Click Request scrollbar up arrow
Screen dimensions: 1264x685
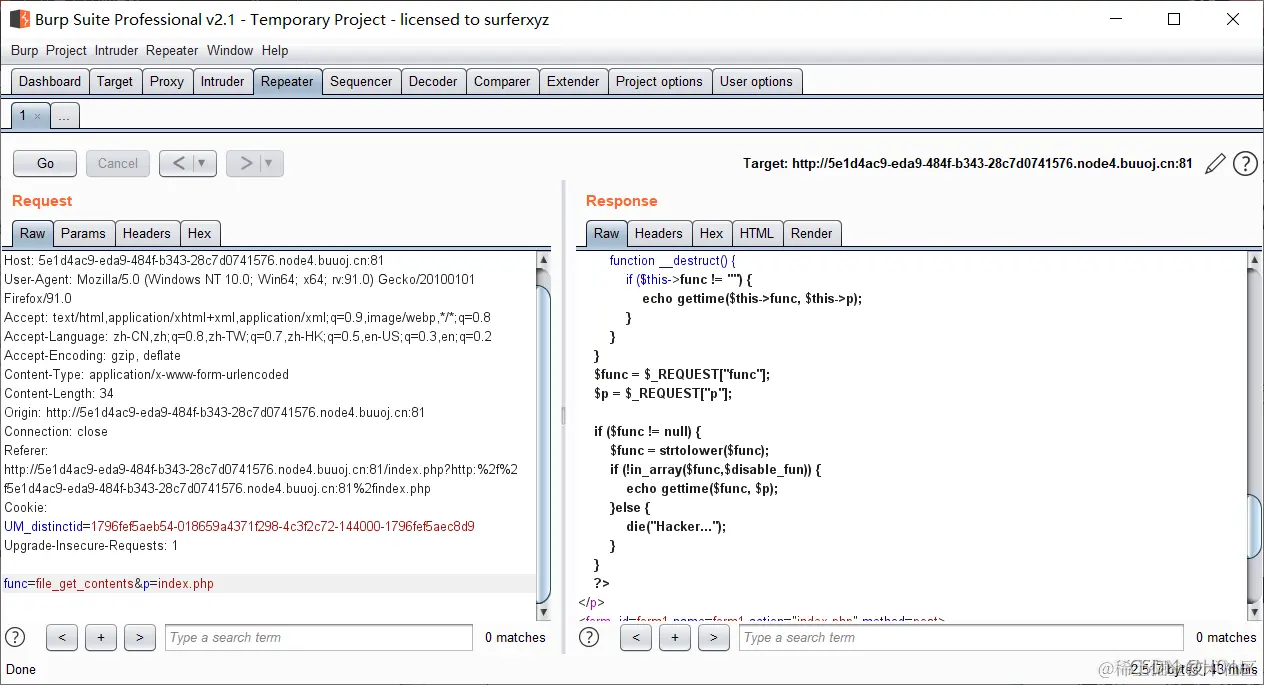click(x=543, y=260)
